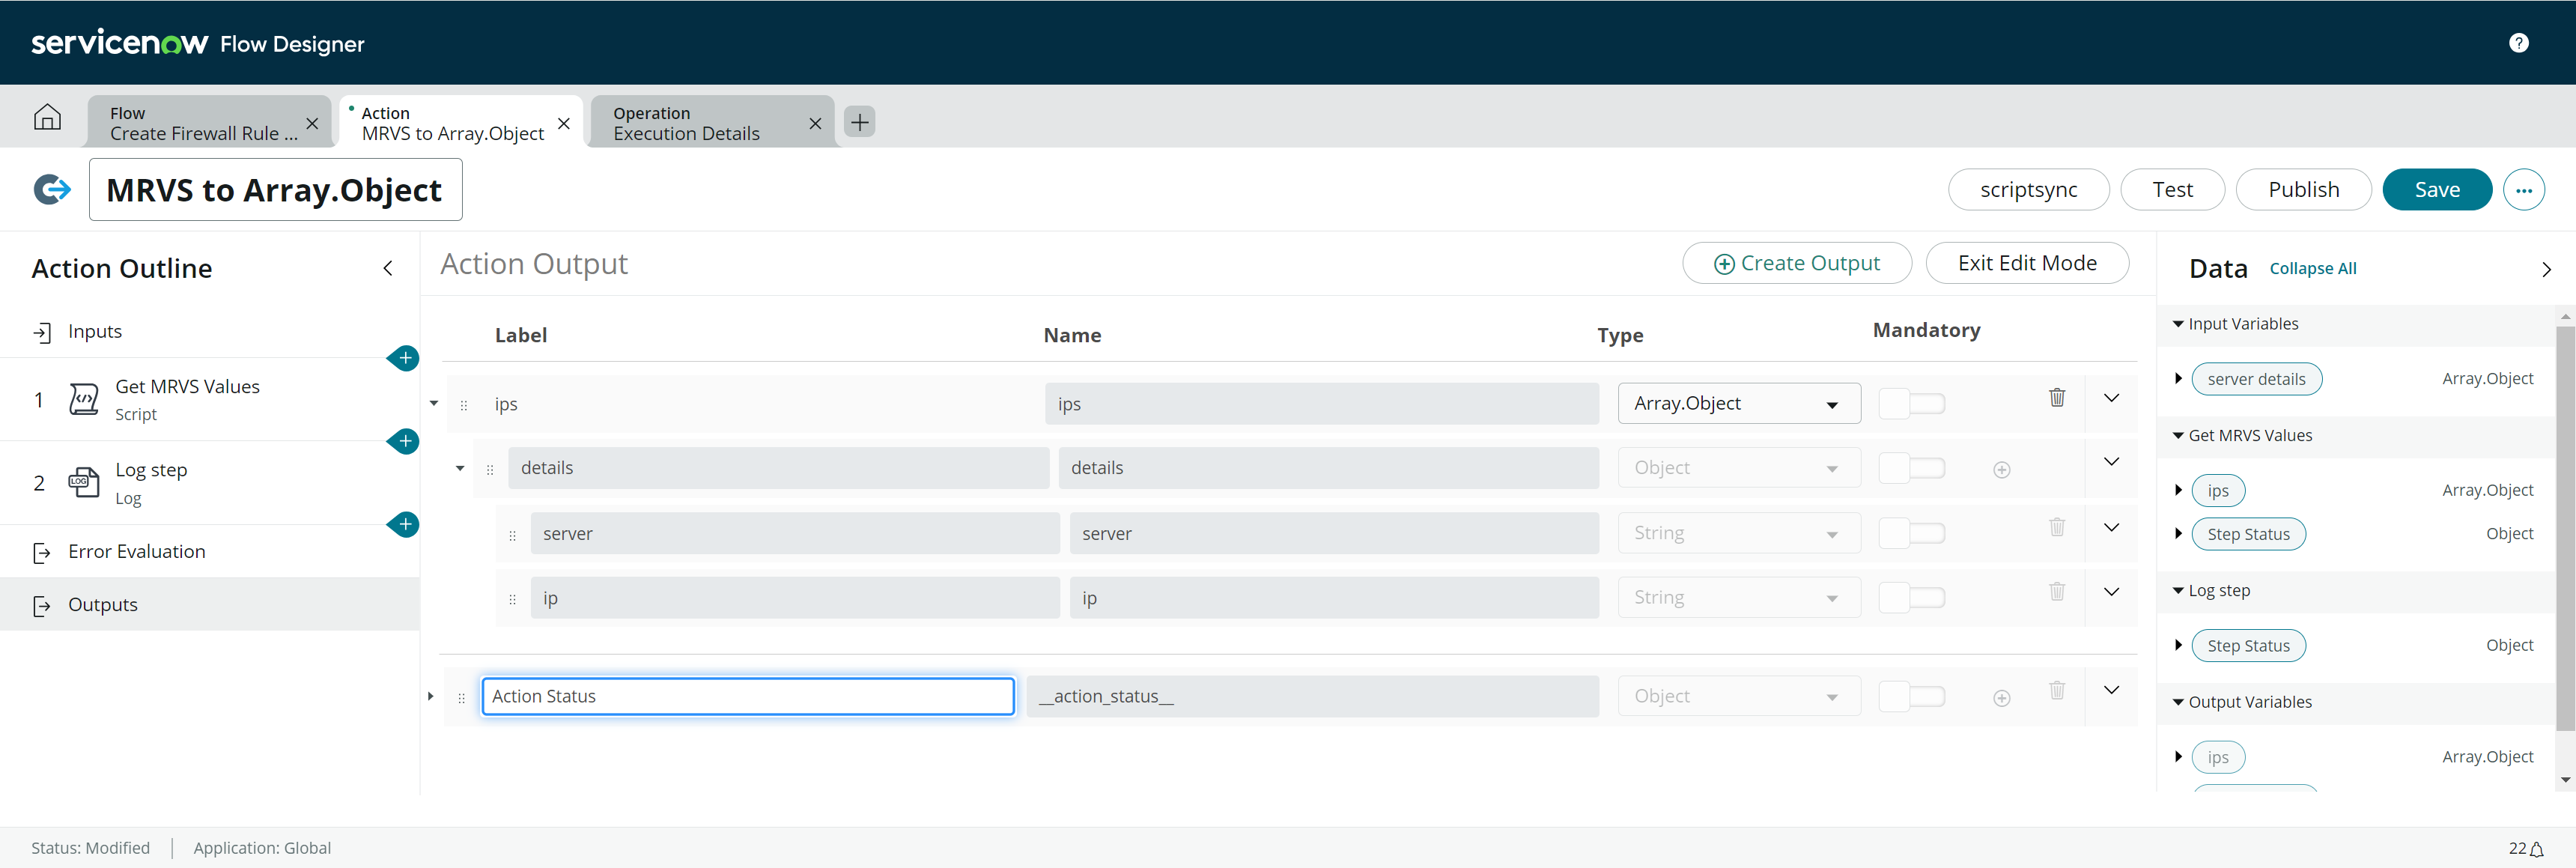Click the home icon in the tab bar
The image size is (2576, 868).
coord(47,118)
